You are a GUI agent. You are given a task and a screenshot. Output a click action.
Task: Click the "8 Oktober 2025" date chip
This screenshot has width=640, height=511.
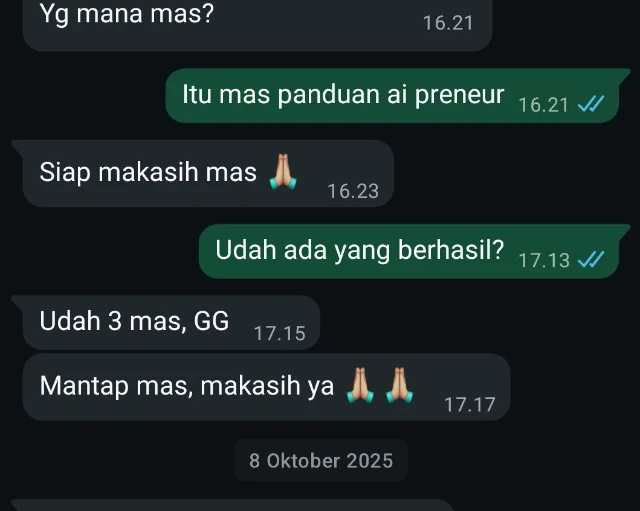(x=321, y=460)
